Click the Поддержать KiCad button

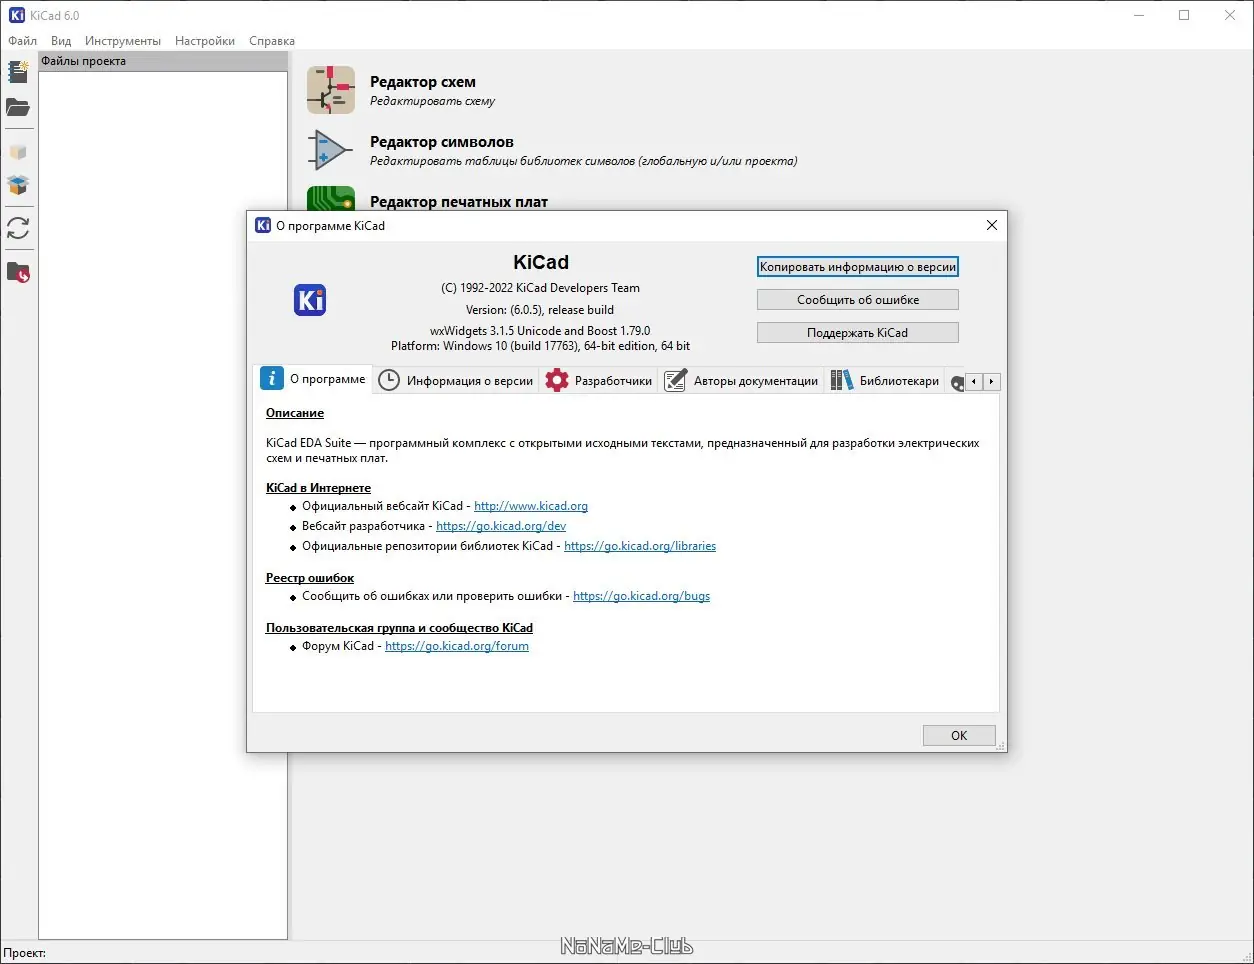(858, 333)
